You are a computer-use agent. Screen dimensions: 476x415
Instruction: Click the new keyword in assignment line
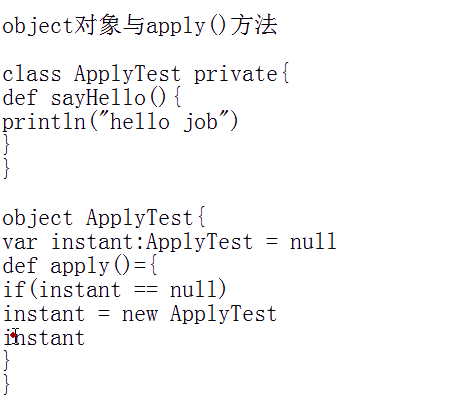(x=140, y=314)
